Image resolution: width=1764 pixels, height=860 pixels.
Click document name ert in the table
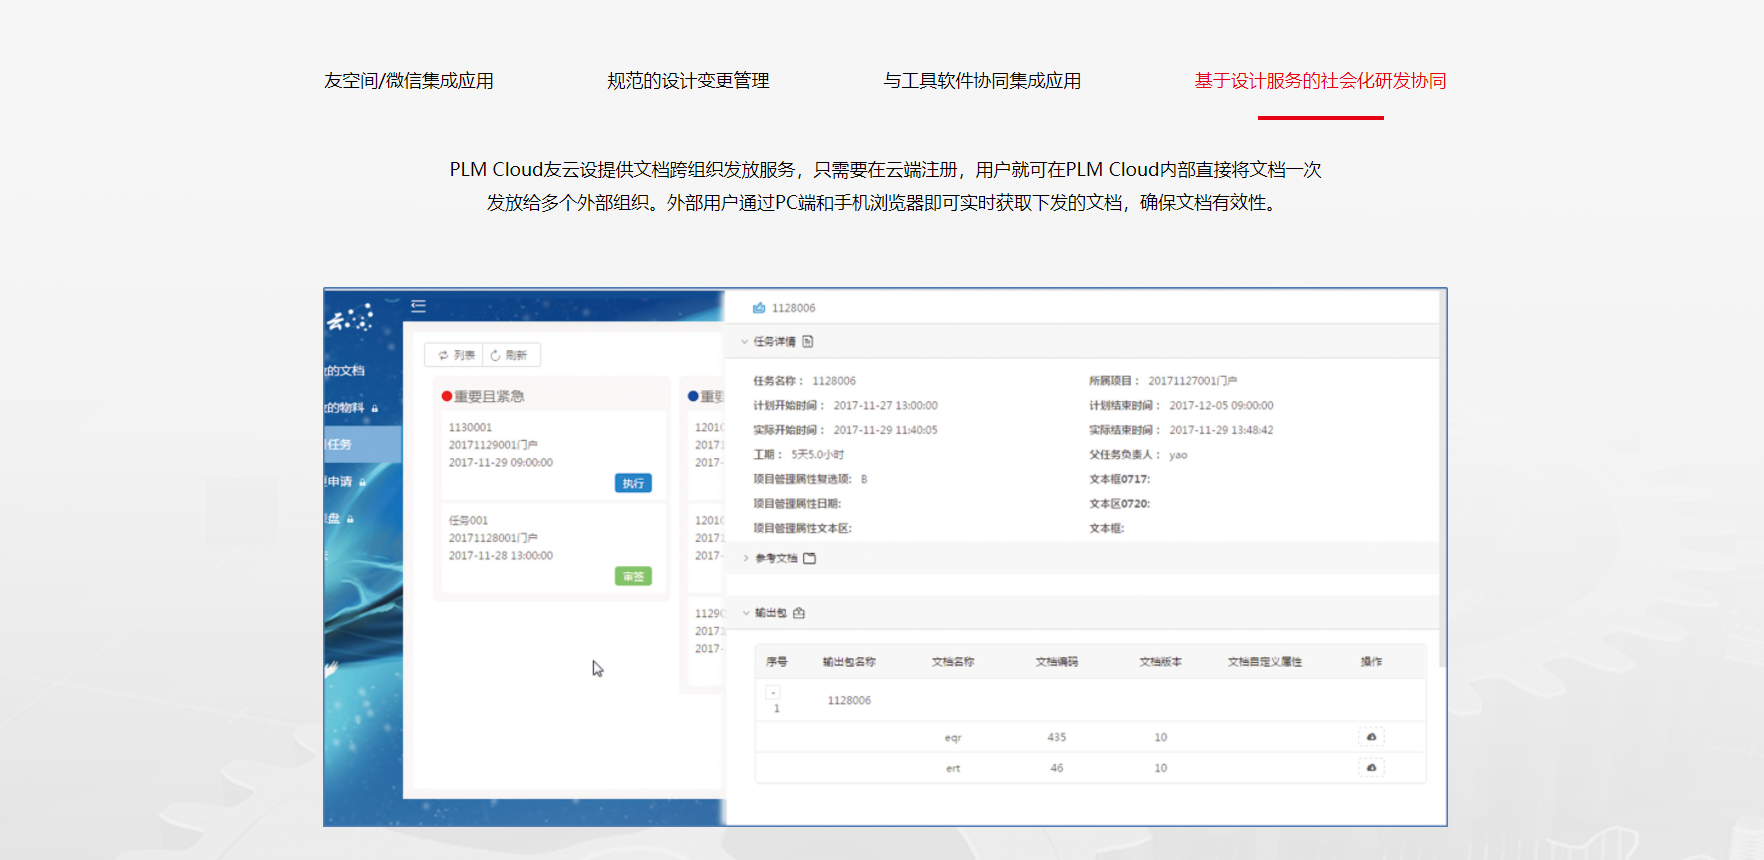pos(953,769)
